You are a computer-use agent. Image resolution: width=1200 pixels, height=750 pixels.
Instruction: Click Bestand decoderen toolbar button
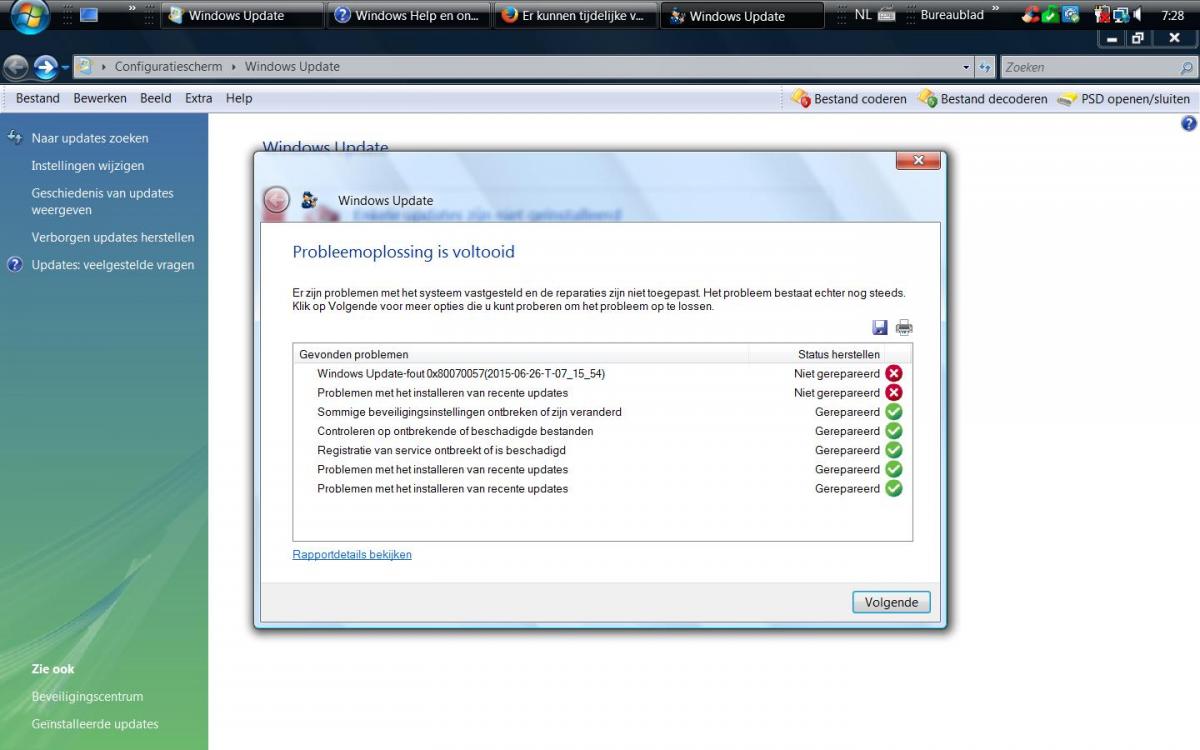pyautogui.click(x=983, y=99)
